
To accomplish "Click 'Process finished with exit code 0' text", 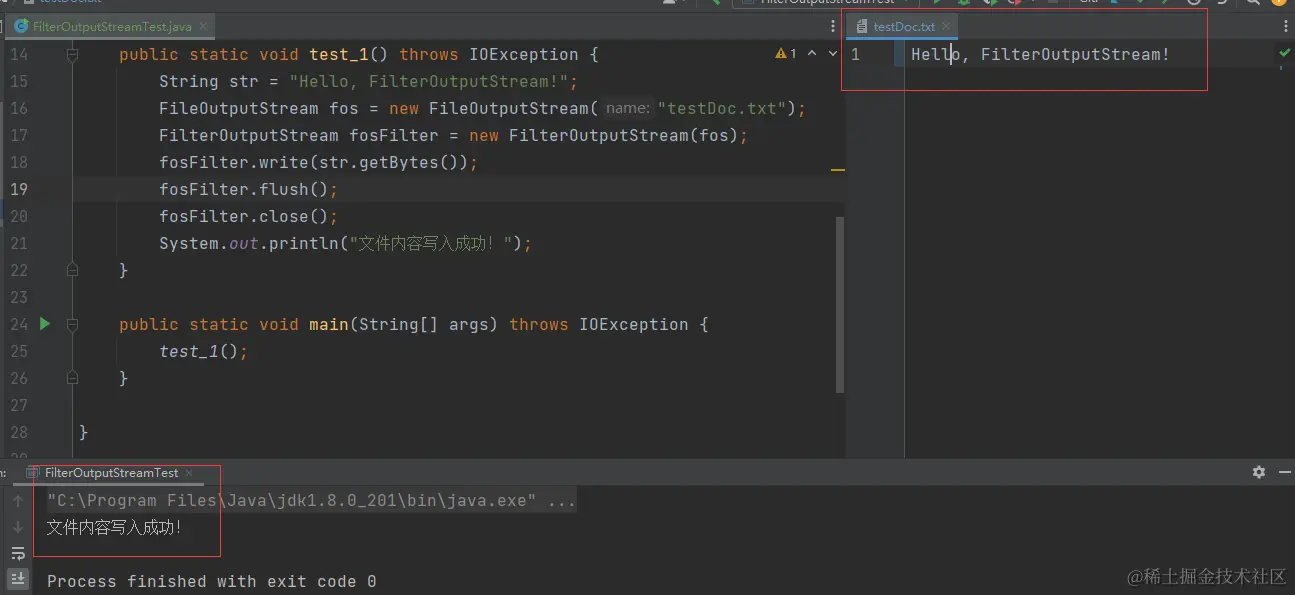I will 212,581.
